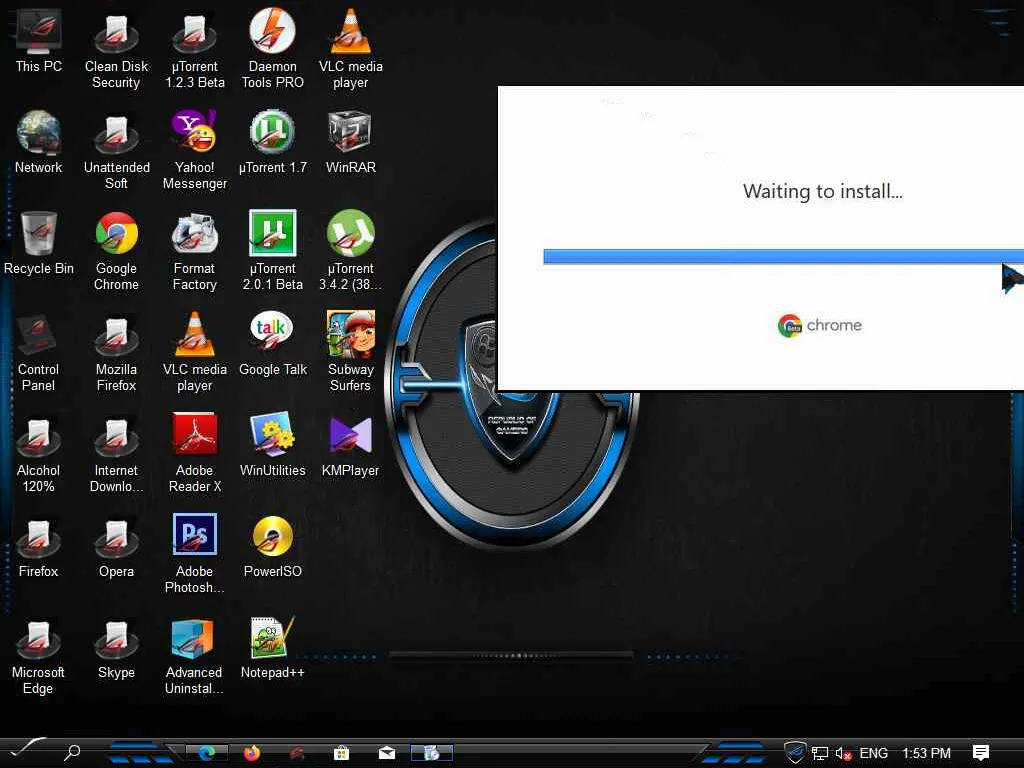The image size is (1024, 768).
Task: Select the Internet Download Manager shortcut
Action: 116,454
